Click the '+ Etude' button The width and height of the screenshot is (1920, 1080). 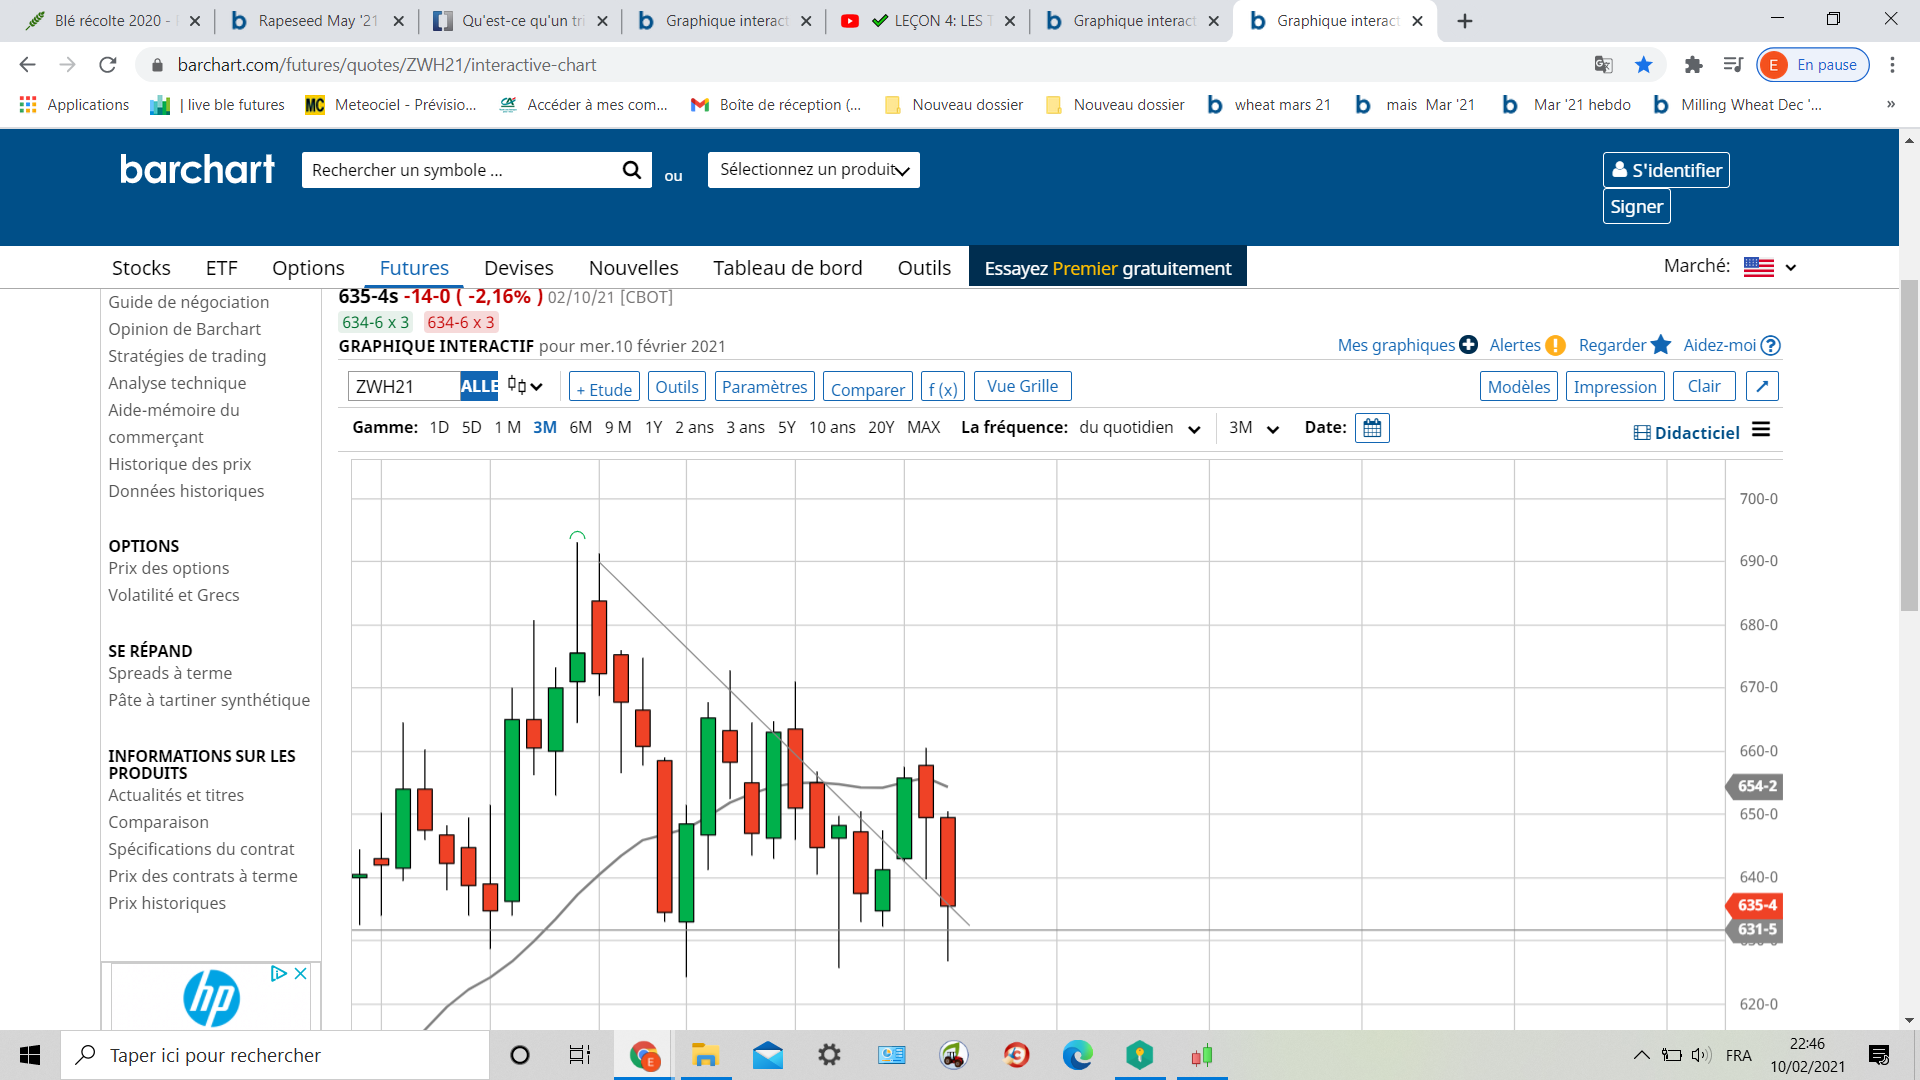click(604, 388)
